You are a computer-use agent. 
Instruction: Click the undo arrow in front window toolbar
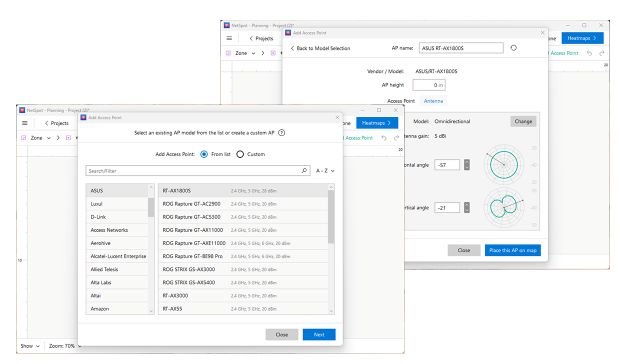tap(384, 138)
